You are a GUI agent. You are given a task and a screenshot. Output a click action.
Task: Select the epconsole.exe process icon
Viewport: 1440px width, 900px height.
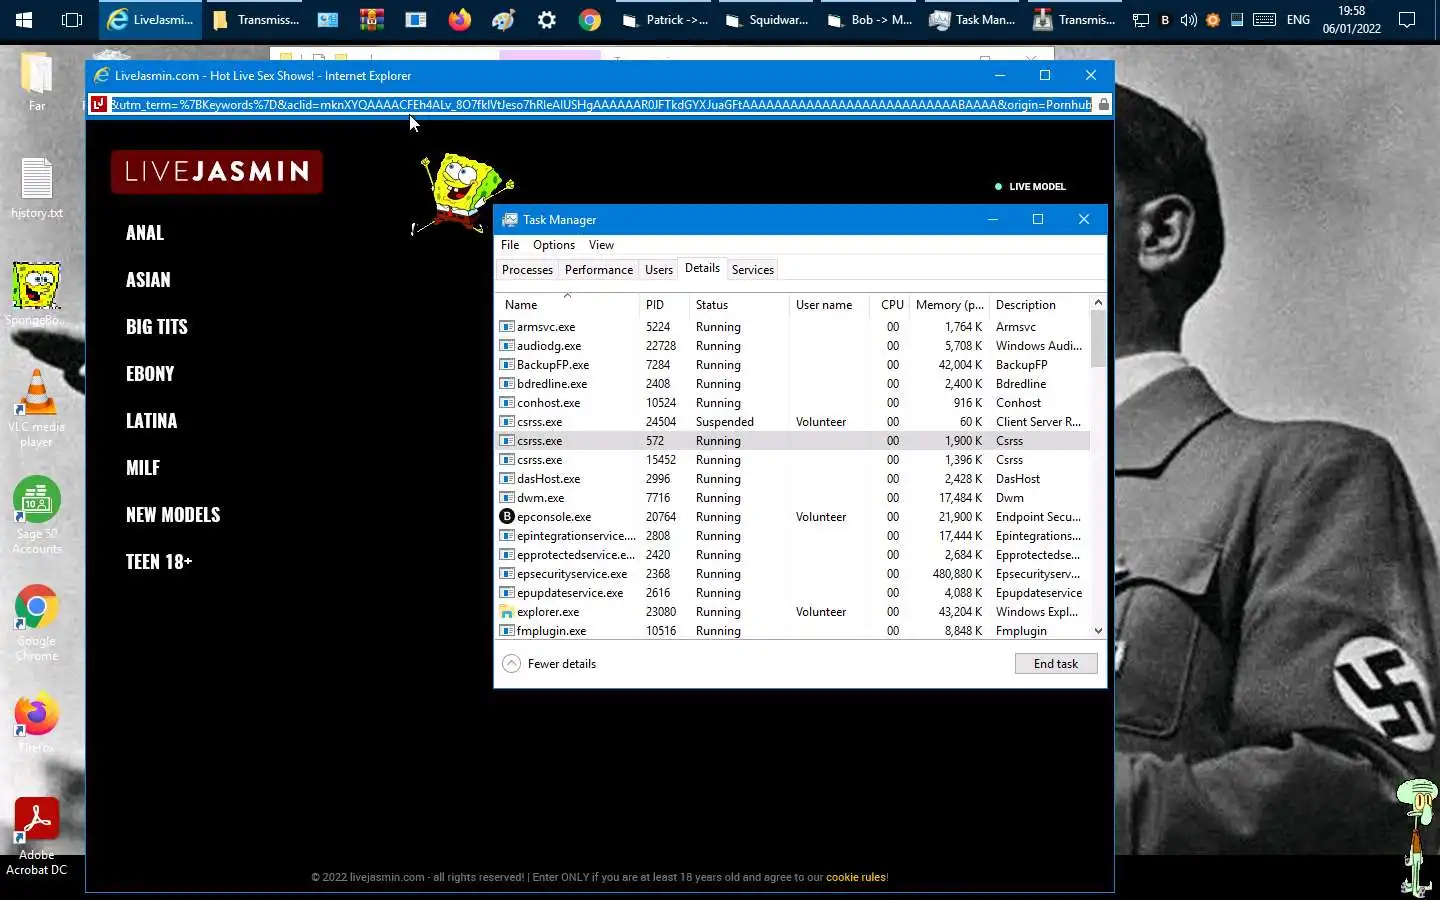point(507,517)
